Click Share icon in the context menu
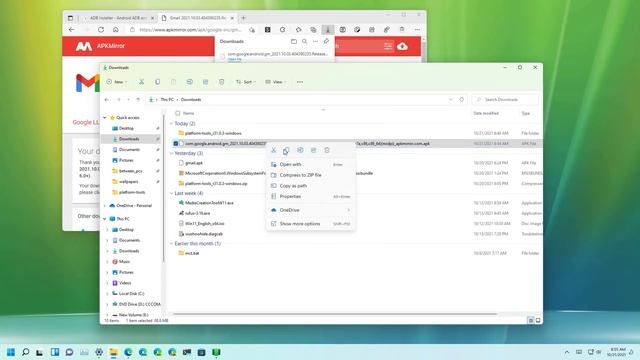 click(x=313, y=150)
